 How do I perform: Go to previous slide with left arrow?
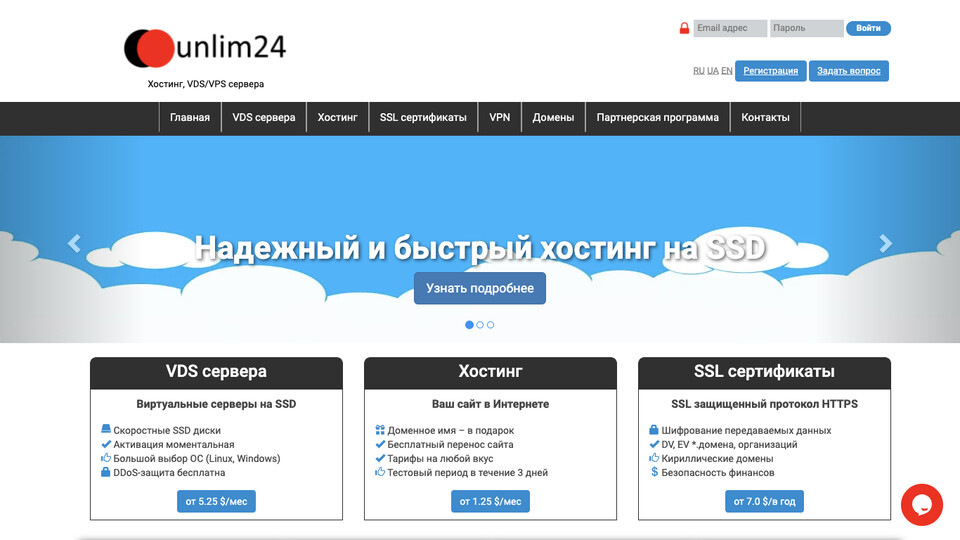point(74,243)
